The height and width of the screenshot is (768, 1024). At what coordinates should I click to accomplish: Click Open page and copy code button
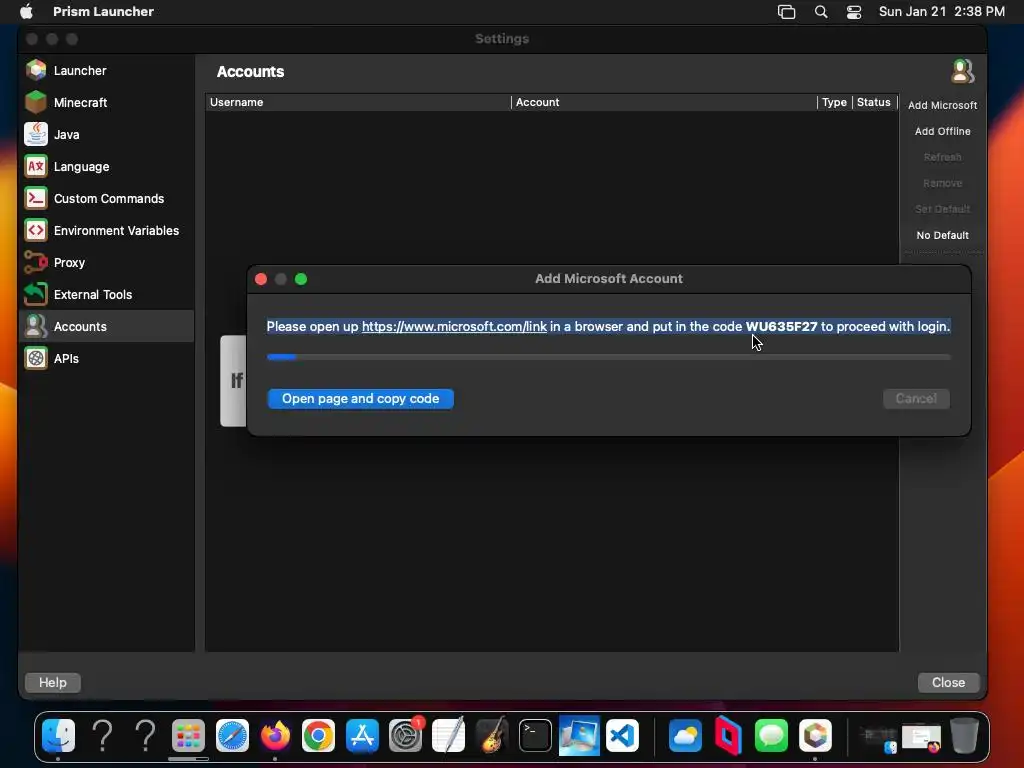pyautogui.click(x=360, y=398)
